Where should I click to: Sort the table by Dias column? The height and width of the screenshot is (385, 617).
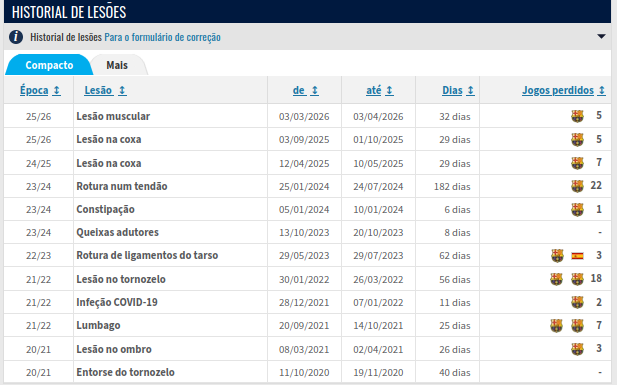pyautogui.click(x=458, y=90)
